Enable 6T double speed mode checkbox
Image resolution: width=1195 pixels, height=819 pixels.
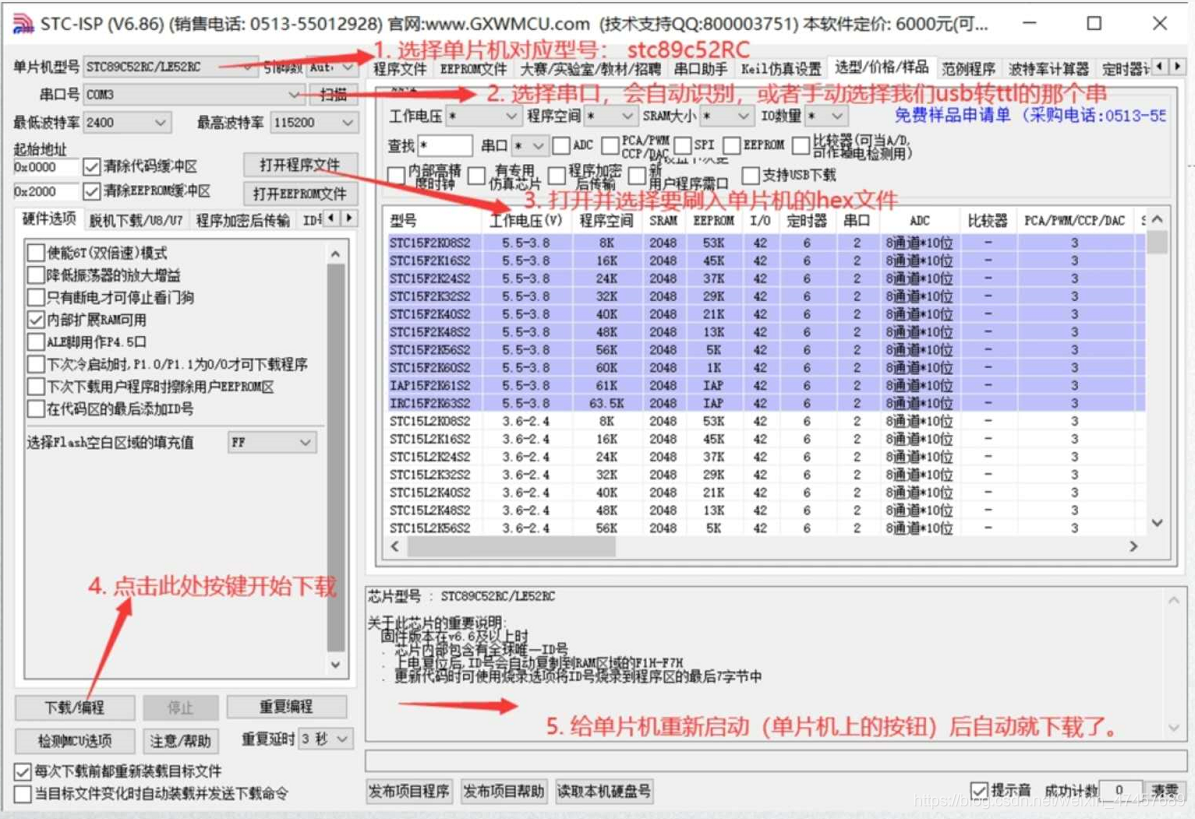point(36,253)
